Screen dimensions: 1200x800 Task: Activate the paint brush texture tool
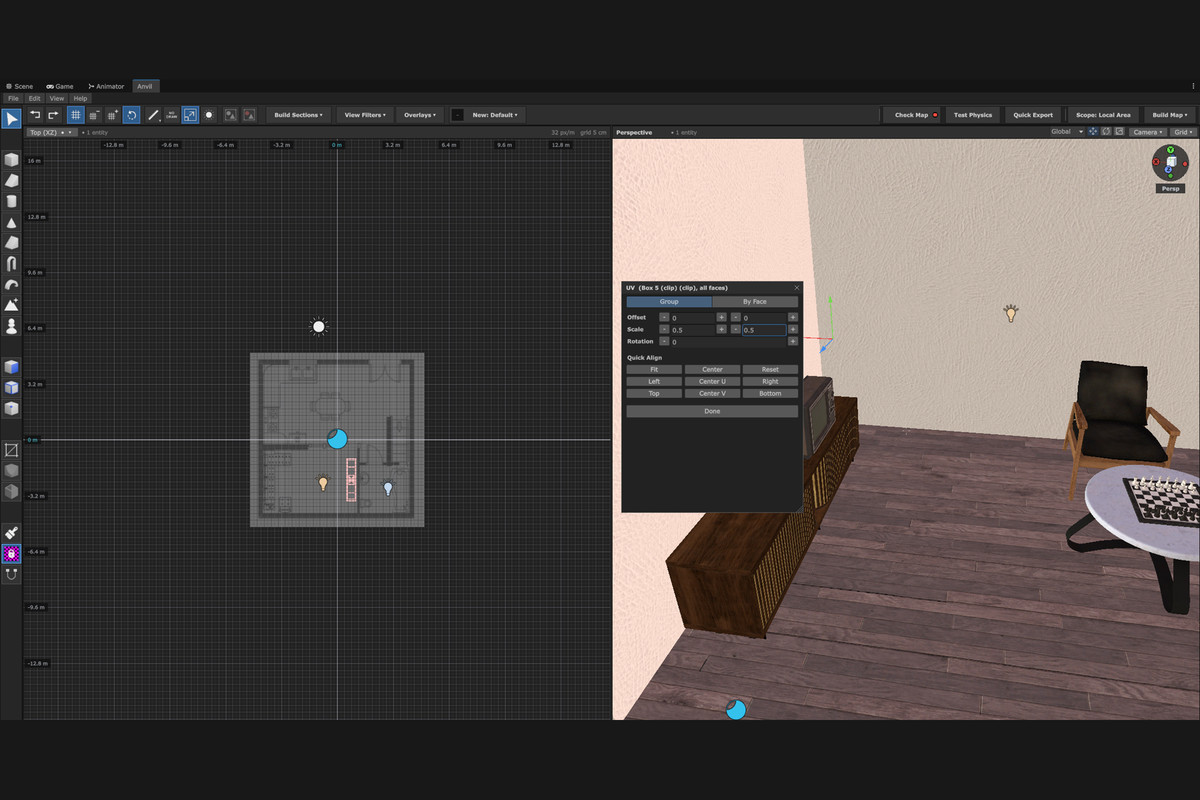pos(11,533)
